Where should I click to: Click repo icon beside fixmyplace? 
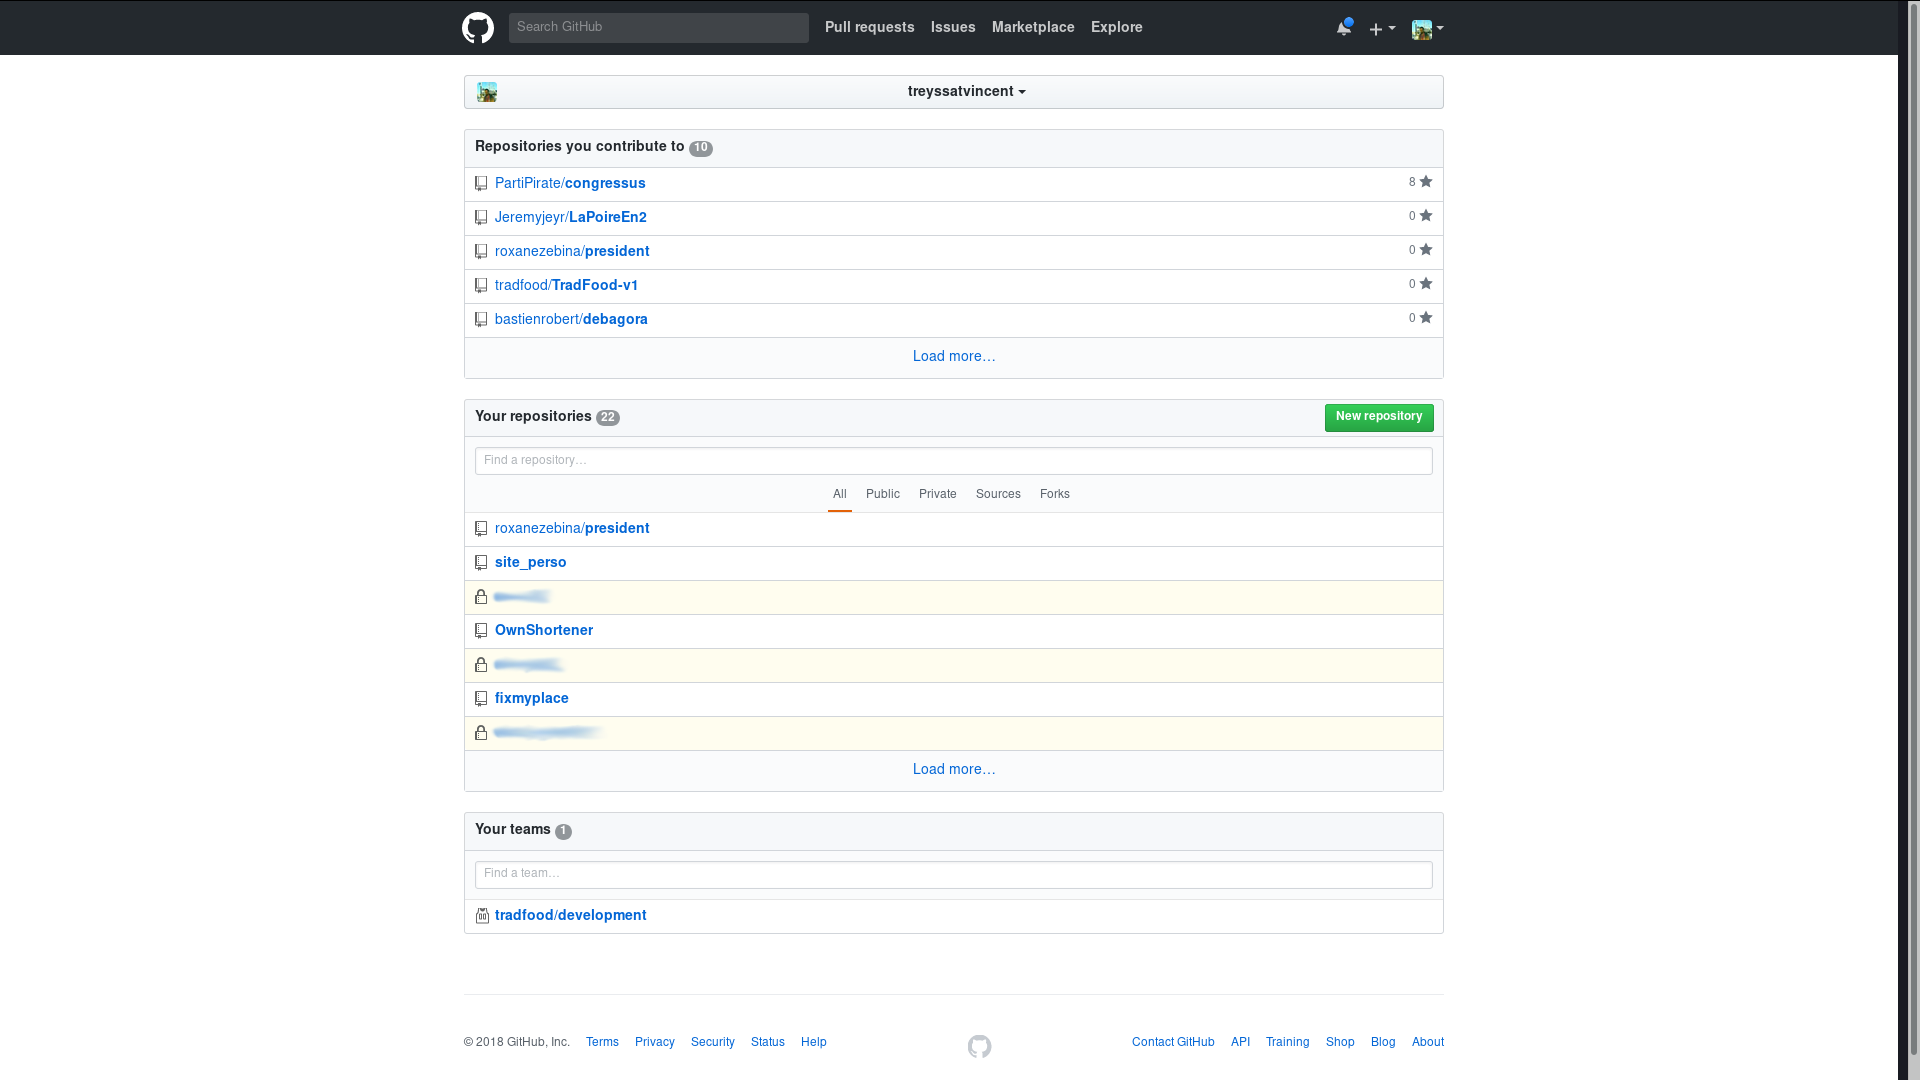pos(481,699)
